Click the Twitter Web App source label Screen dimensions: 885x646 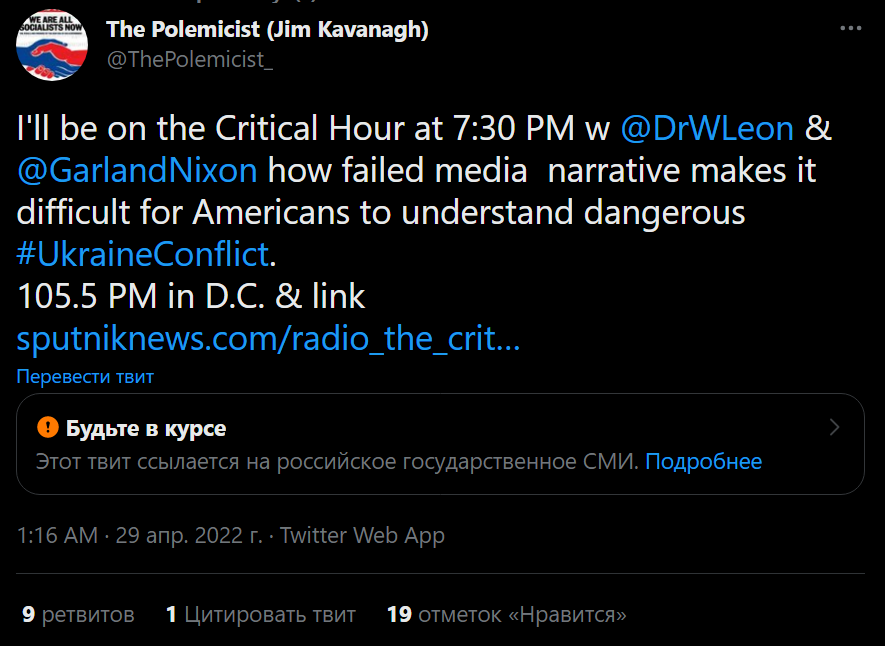362,535
